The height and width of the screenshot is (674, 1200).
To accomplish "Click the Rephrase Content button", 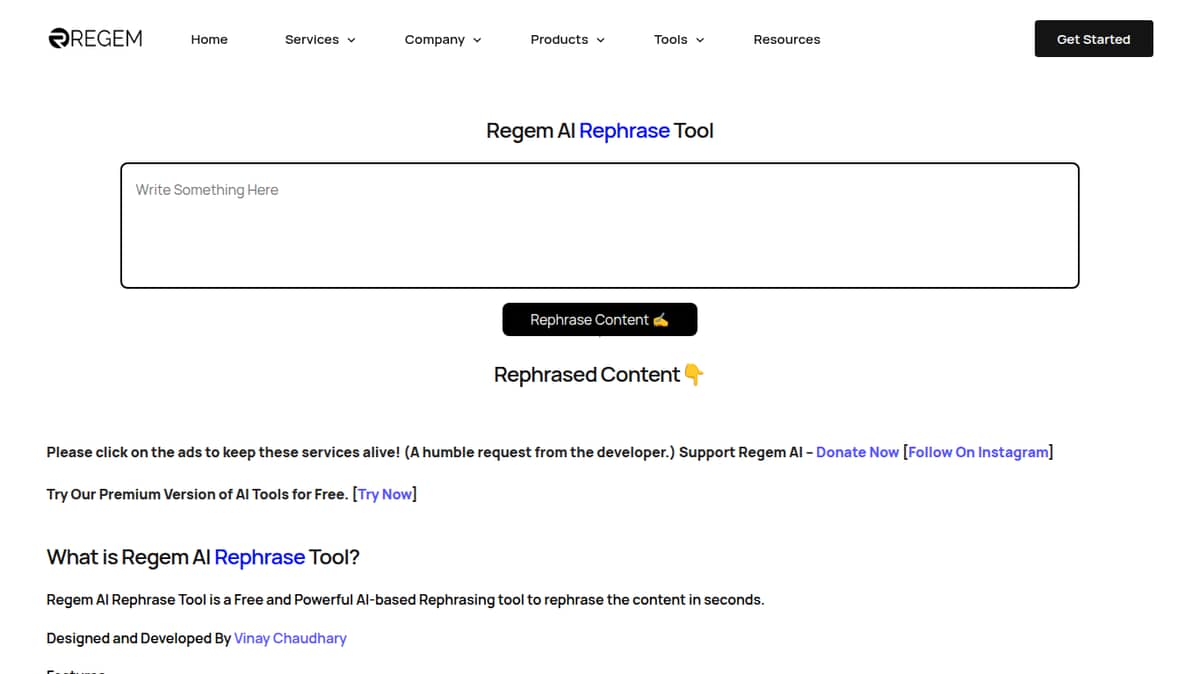I will tap(600, 320).
